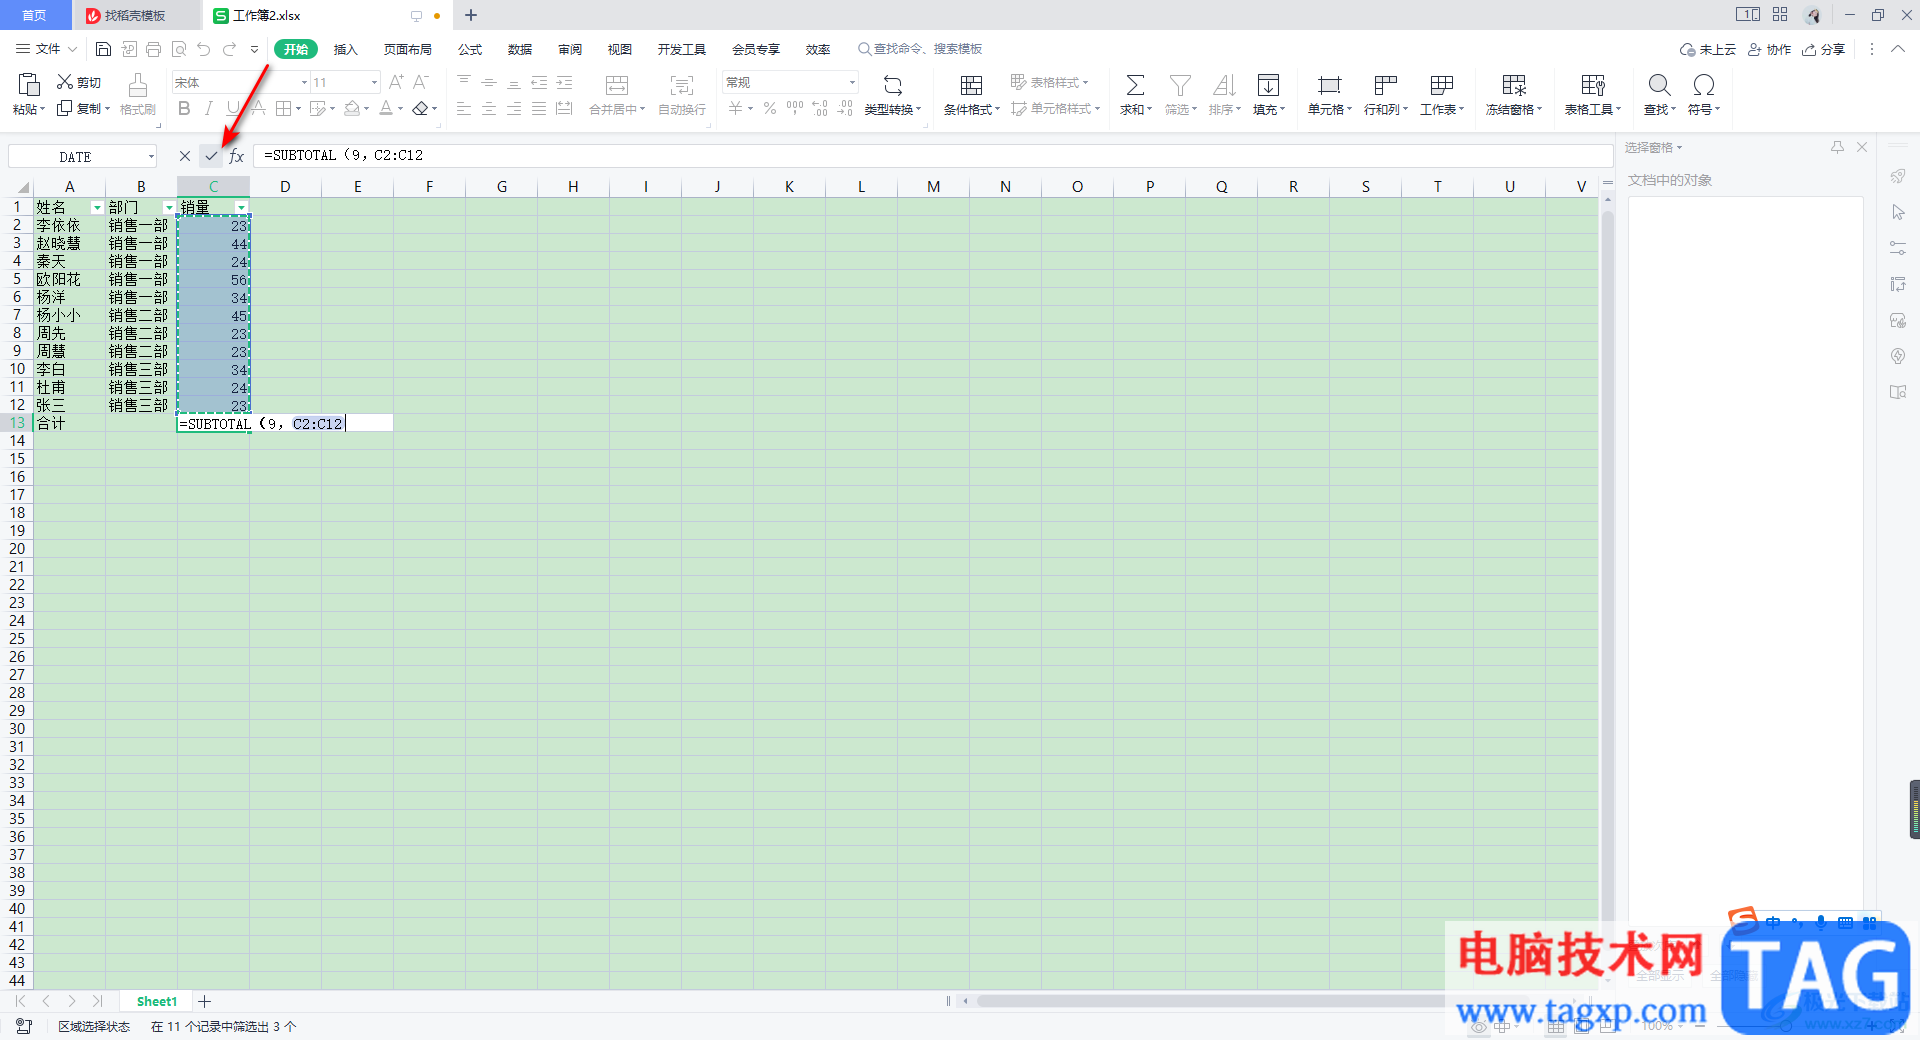Open the fill color dropdown arrow

point(367,108)
